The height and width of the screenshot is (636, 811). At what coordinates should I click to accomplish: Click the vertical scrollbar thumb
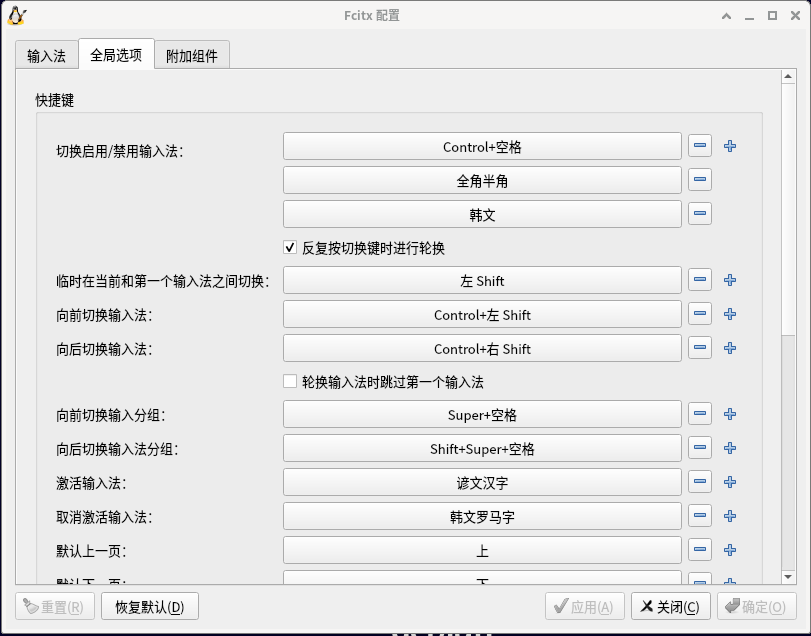[788, 209]
